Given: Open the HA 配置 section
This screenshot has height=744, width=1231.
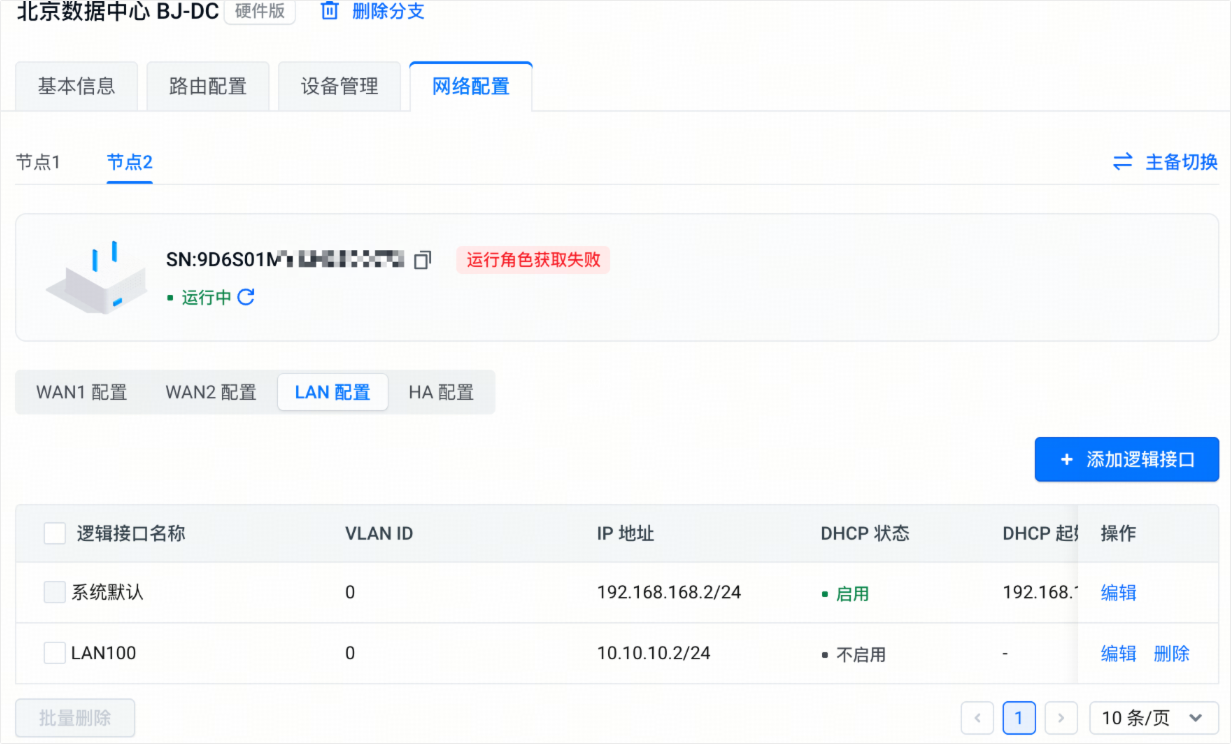Looking at the screenshot, I should (441, 392).
